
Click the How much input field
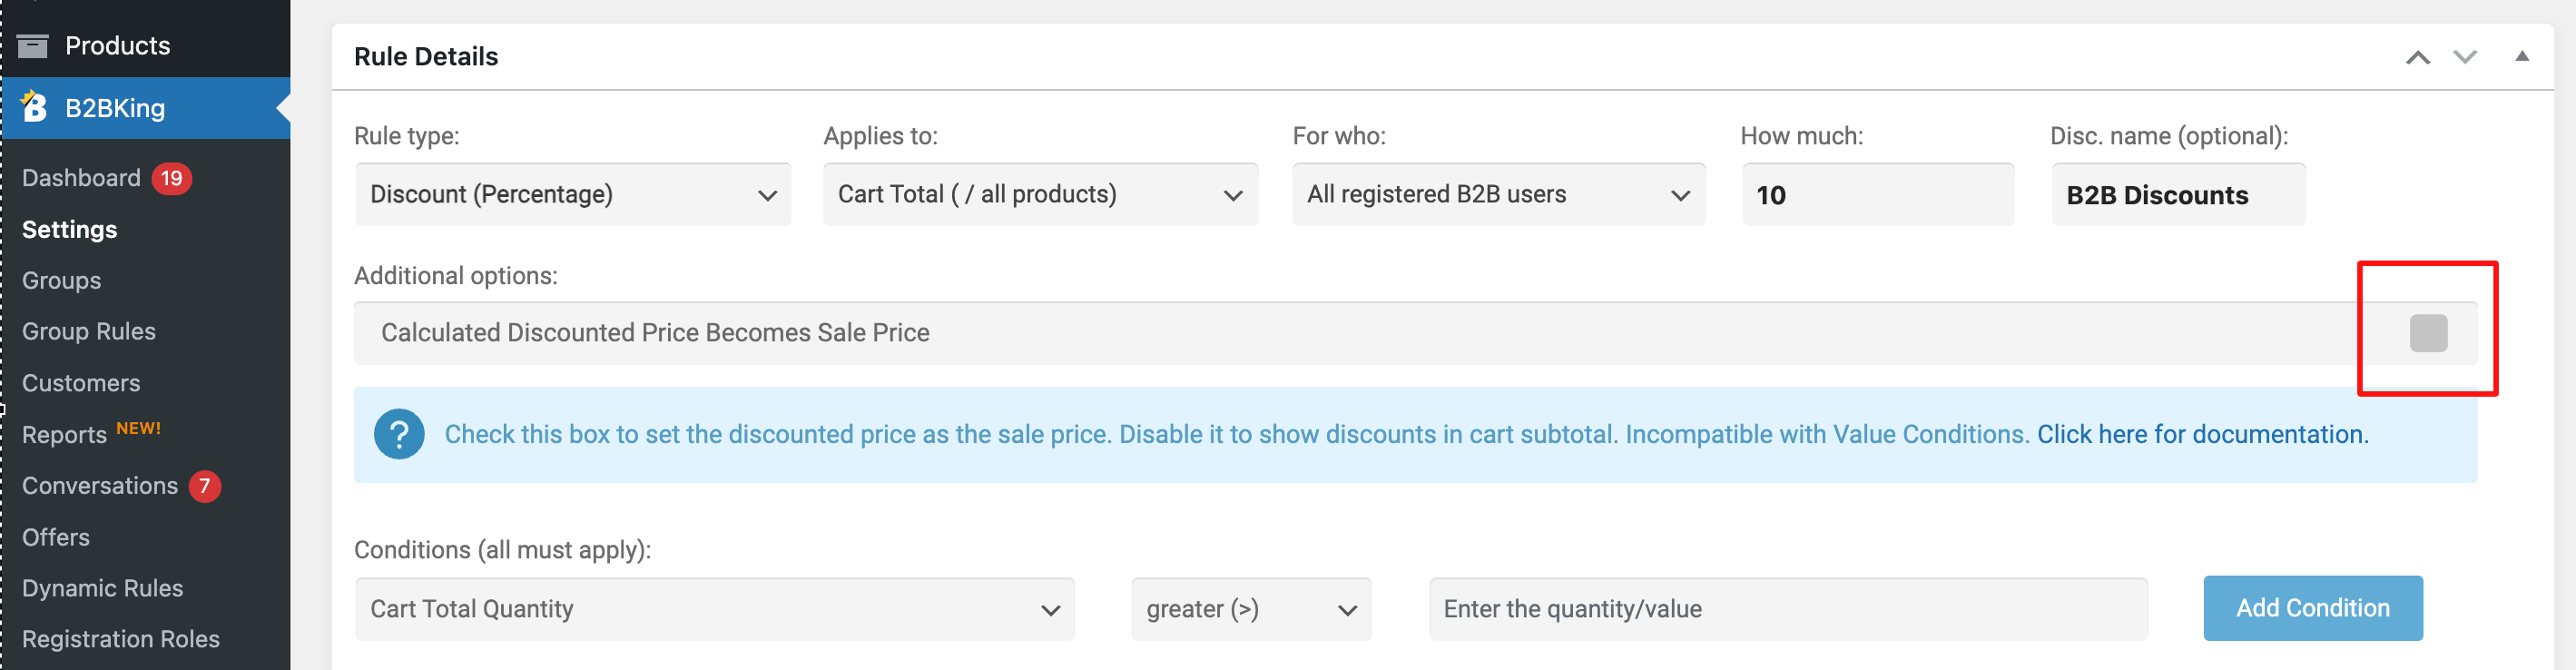[1877, 194]
